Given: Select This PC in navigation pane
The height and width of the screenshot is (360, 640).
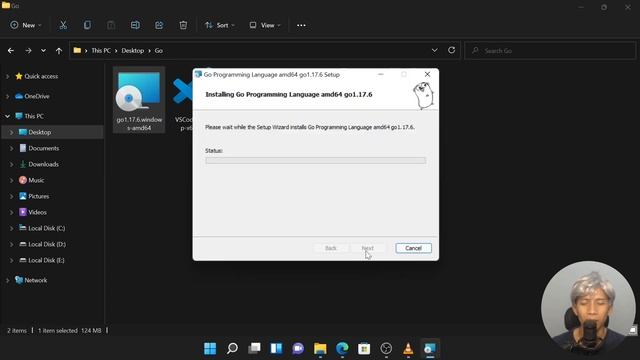Looking at the screenshot, I should tap(34, 116).
